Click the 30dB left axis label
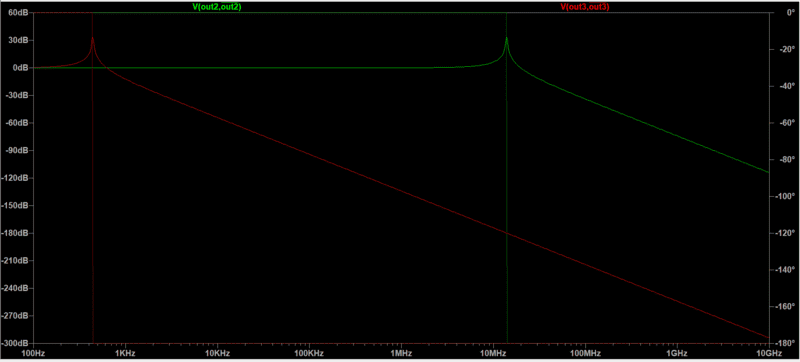This screenshot has width=800, height=362. click(18, 40)
